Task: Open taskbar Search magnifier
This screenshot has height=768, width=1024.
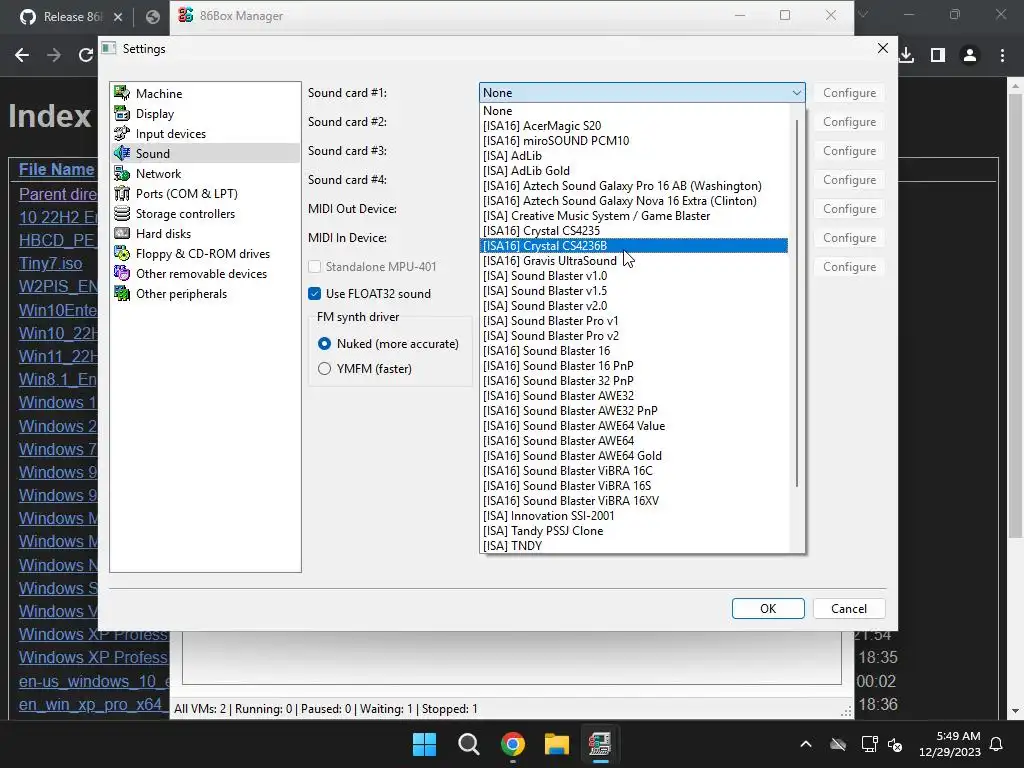Action: point(468,744)
